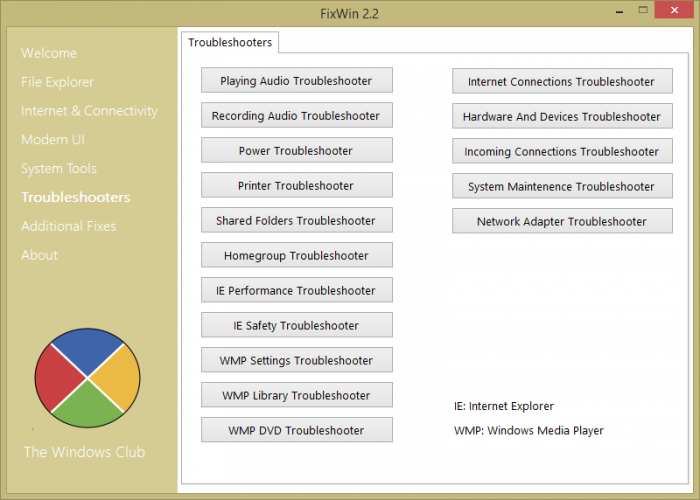
Task: Open Internet & Connectivity section
Action: pos(89,111)
